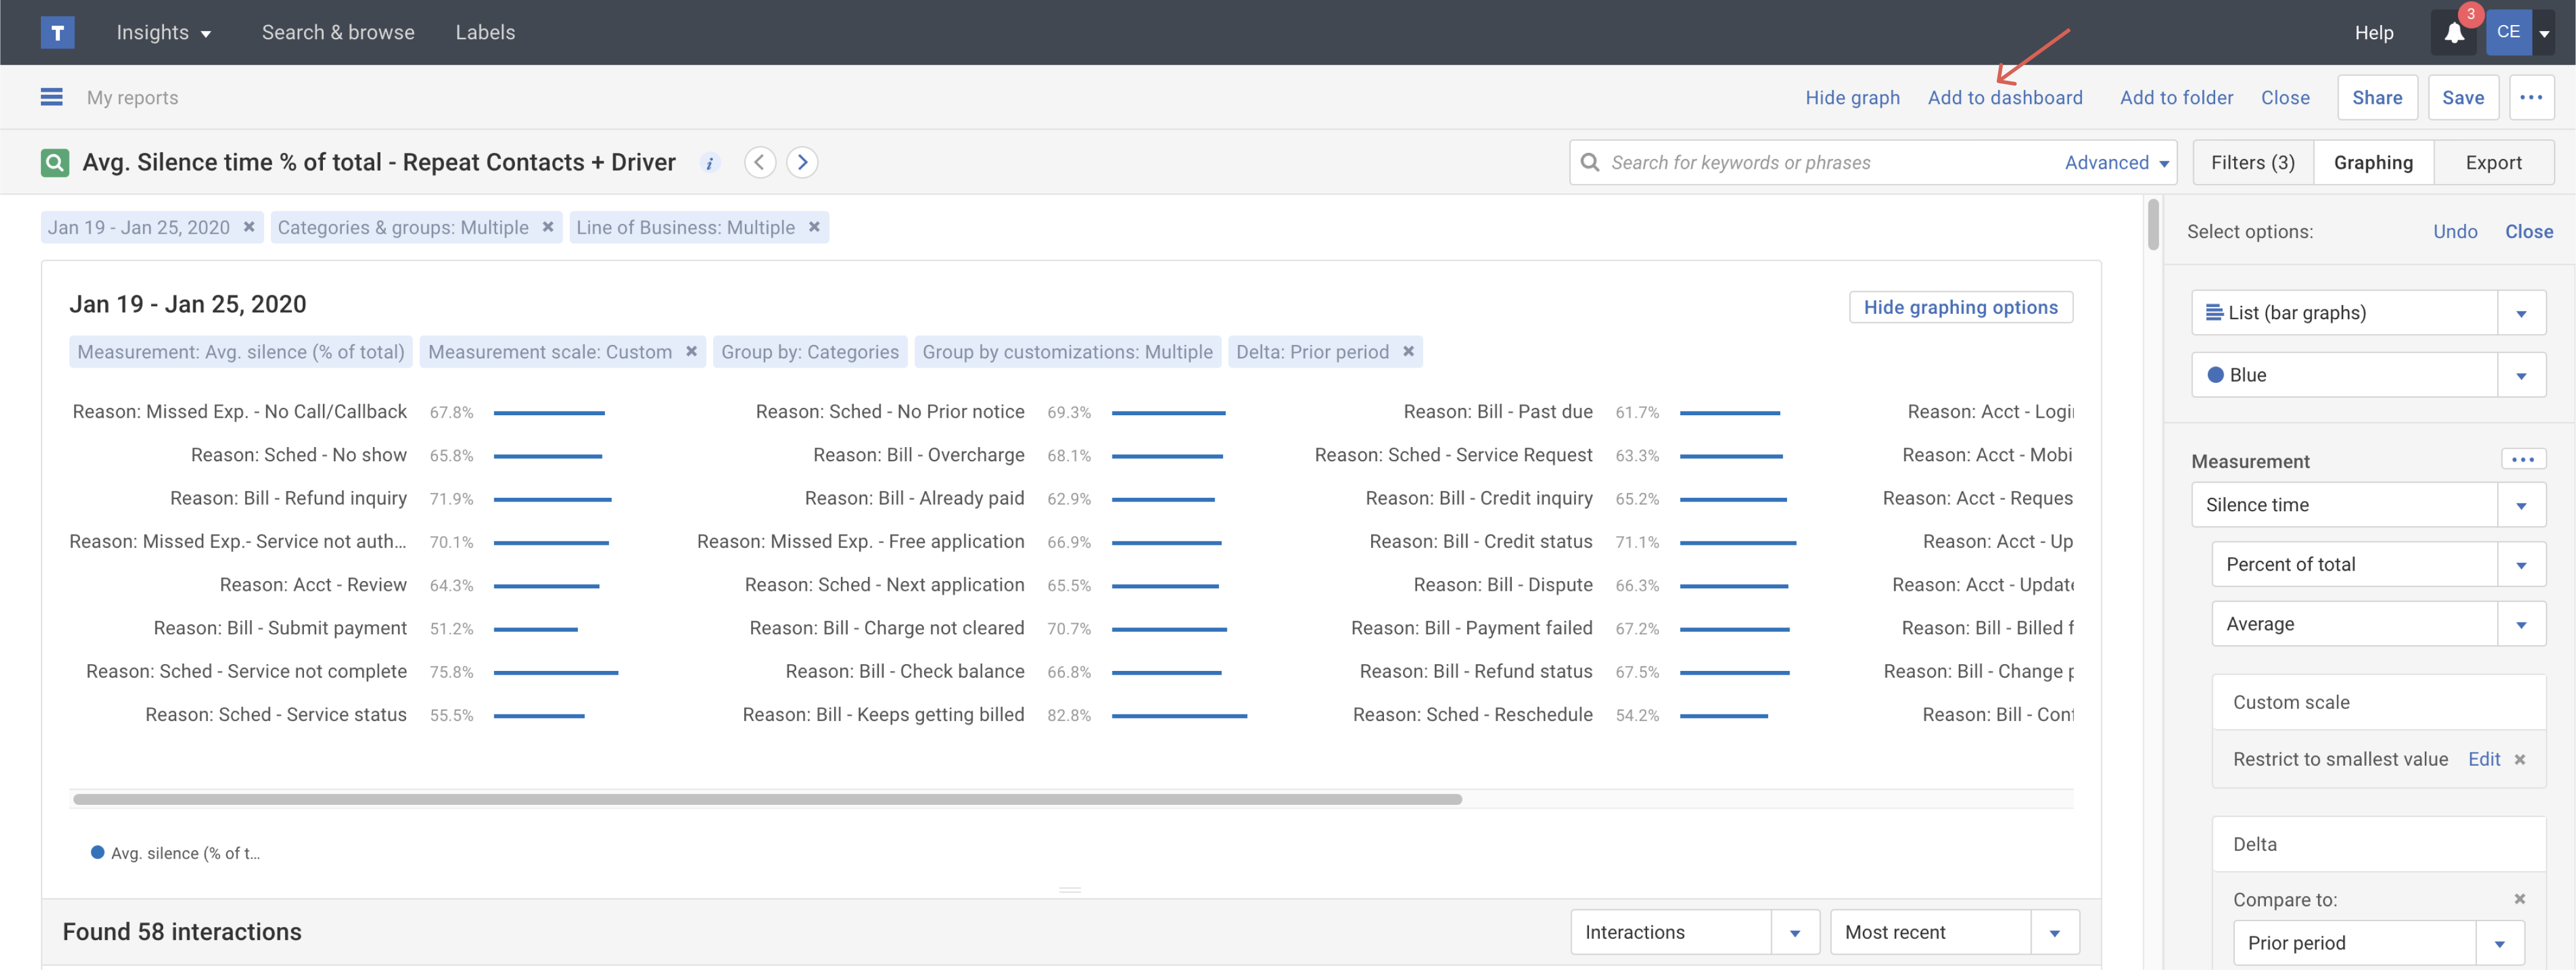This screenshot has height=970, width=2576.
Task: Open the hamburger menu beside My reports
Action: [51, 97]
